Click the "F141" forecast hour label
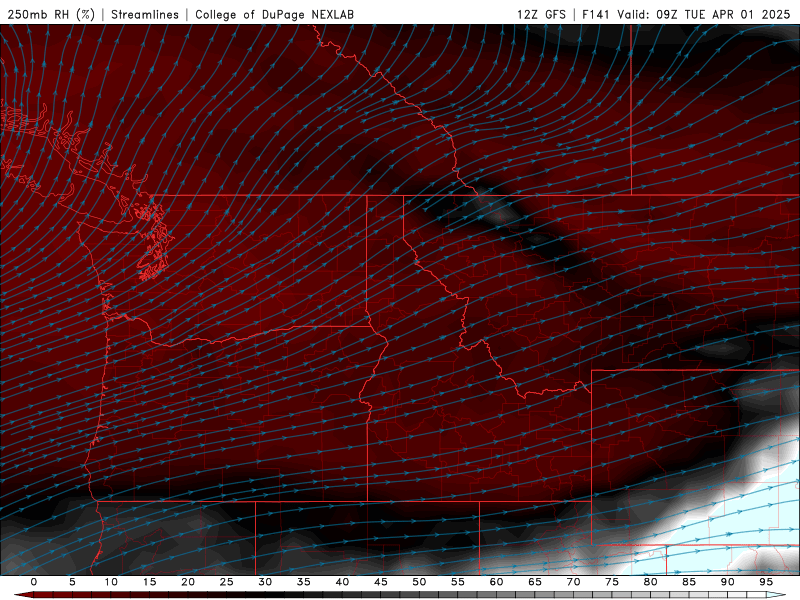Screen dimensions: 800x600 point(595,14)
